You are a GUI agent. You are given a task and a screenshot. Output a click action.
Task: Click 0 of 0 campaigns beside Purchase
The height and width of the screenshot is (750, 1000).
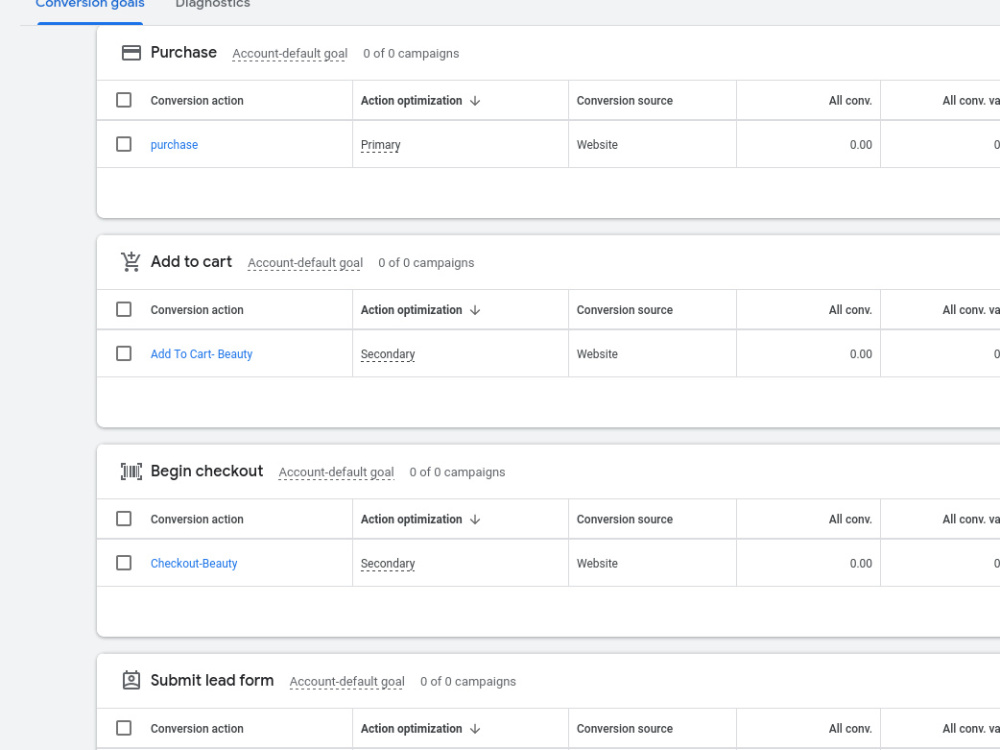click(411, 54)
